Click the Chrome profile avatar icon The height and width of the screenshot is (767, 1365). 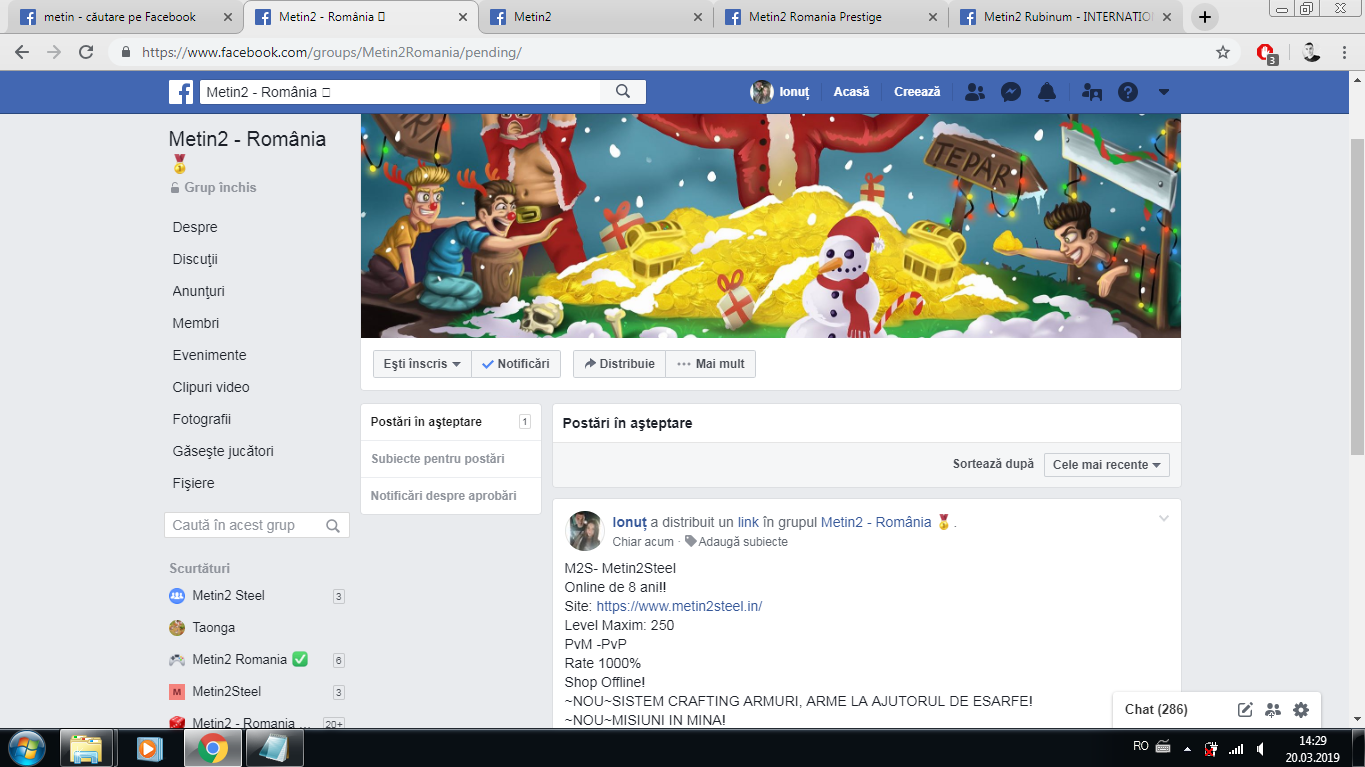(x=1312, y=52)
